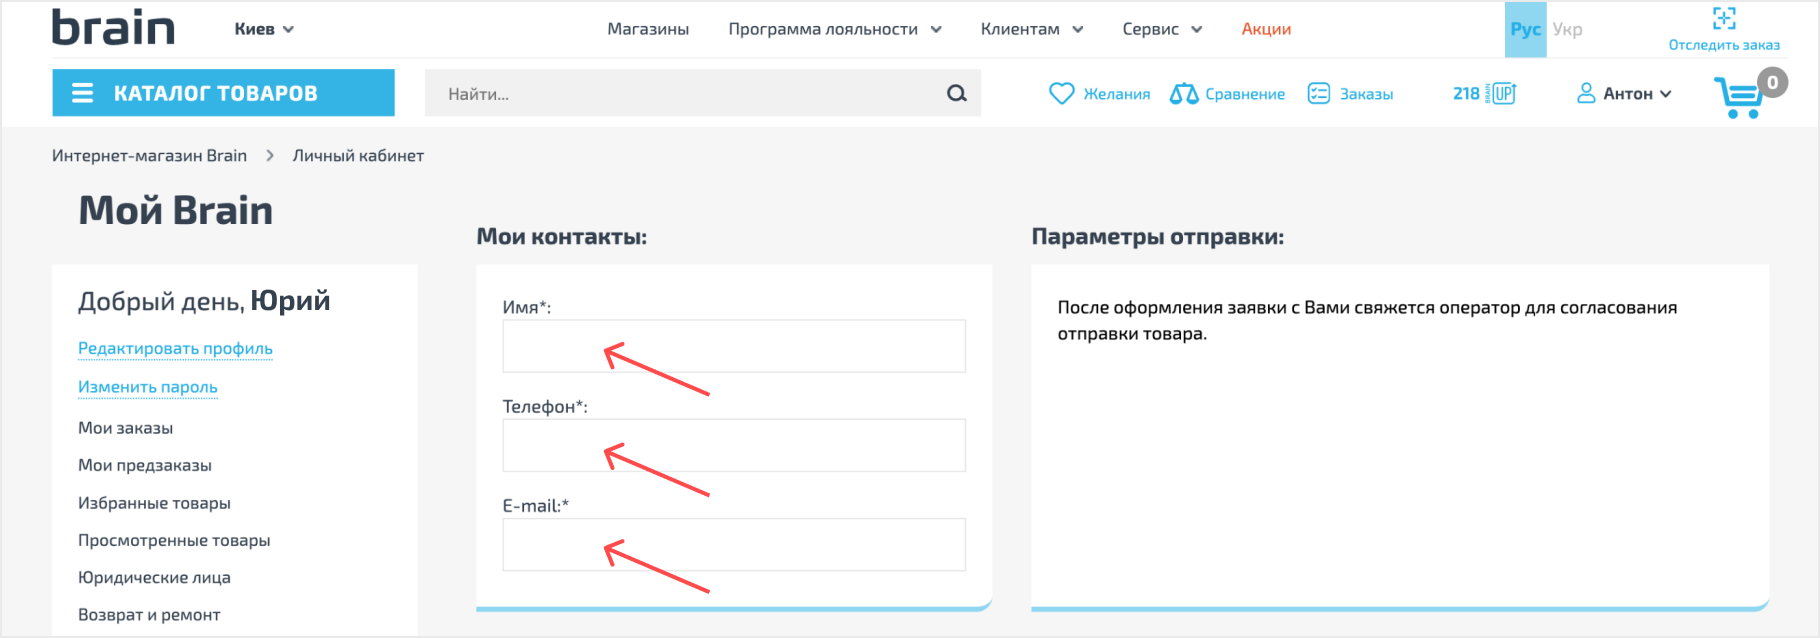Viewport: 1820px width, 638px height.
Task: Open Избранные товары in sidebar
Action: [x=154, y=503]
